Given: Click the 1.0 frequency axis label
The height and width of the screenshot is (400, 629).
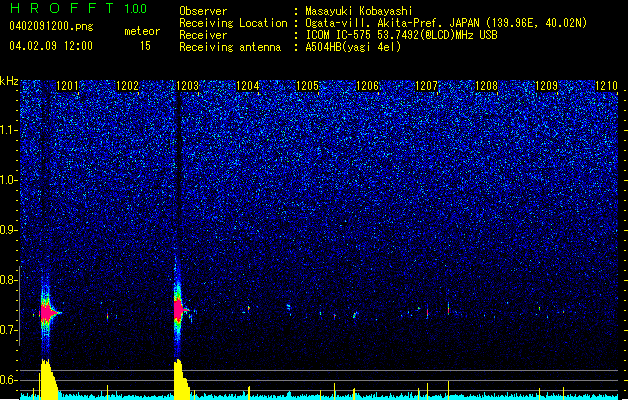Looking at the screenshot, I should (x=9, y=180).
